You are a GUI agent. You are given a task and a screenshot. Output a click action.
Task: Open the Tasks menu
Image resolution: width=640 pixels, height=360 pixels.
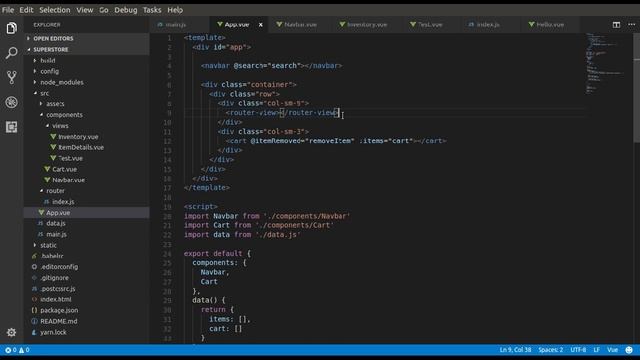[x=152, y=10]
